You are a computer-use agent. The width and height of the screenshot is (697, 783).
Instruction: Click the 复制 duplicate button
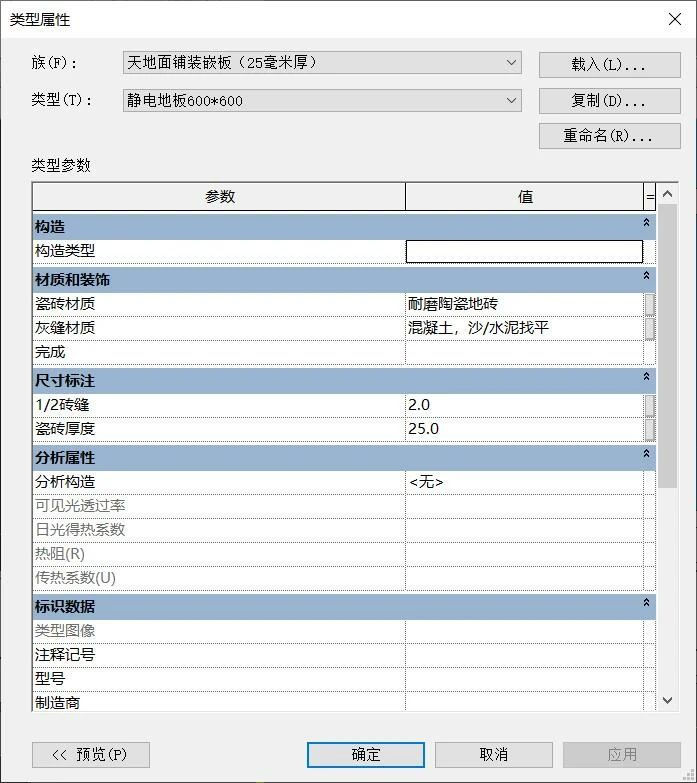608,100
